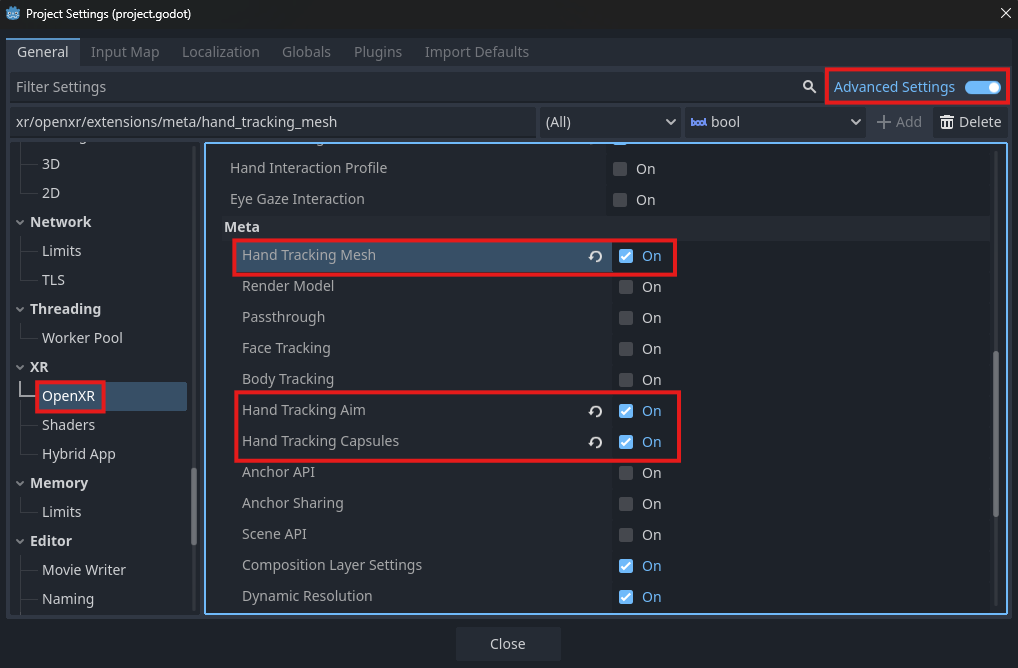Enable Anchor Sharing checkbox
The height and width of the screenshot is (668, 1018).
(x=626, y=504)
